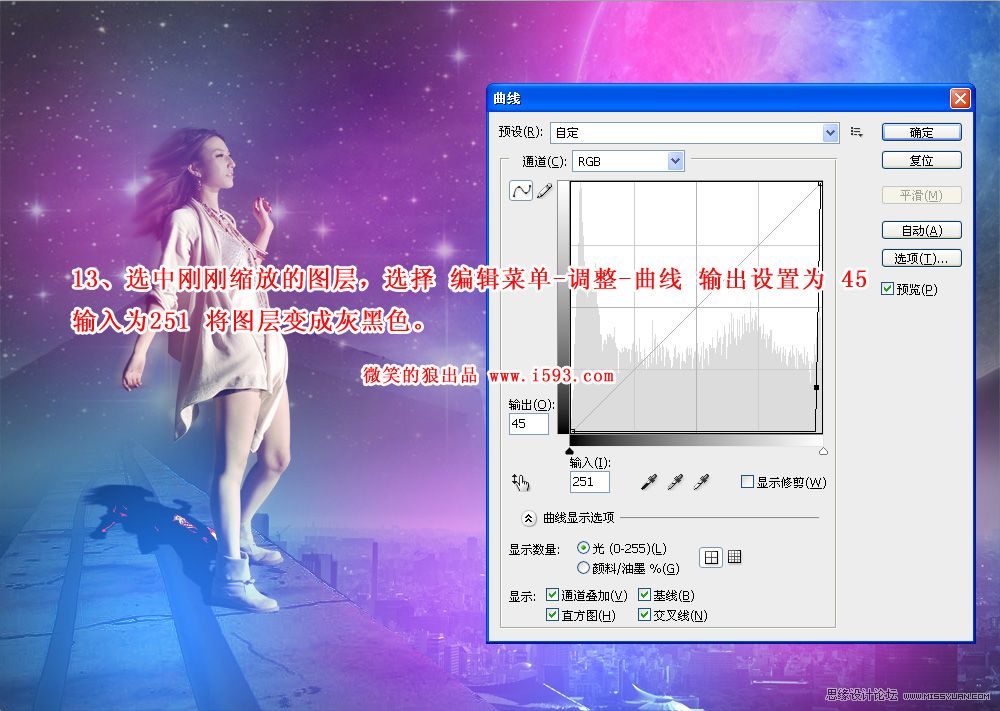This screenshot has width=1000, height=711.
Task: Pick the white point eyedropper
Action: [x=702, y=482]
